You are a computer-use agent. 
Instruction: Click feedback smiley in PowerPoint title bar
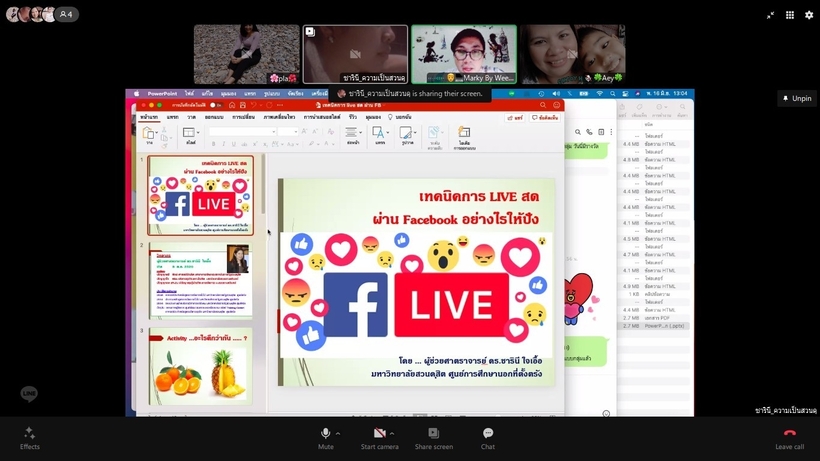pos(556,105)
